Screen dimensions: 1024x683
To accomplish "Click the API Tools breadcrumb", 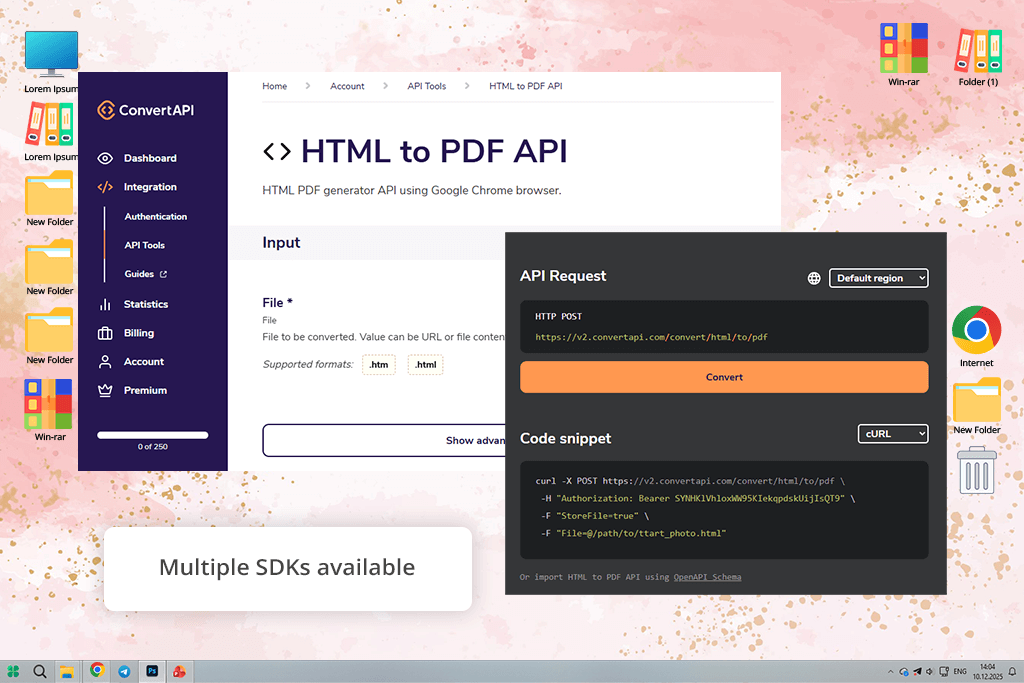I will 426,86.
